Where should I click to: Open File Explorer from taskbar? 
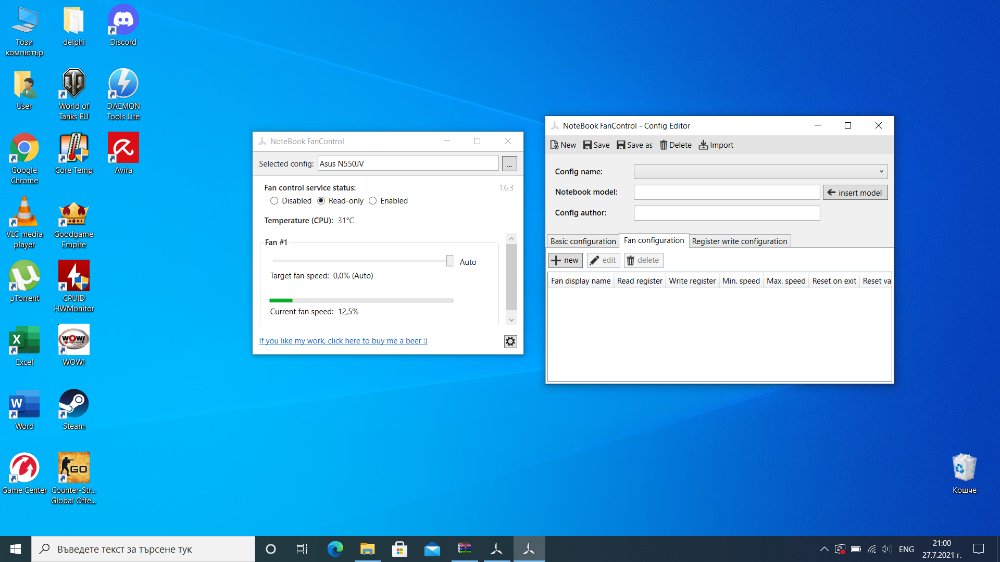(367, 549)
